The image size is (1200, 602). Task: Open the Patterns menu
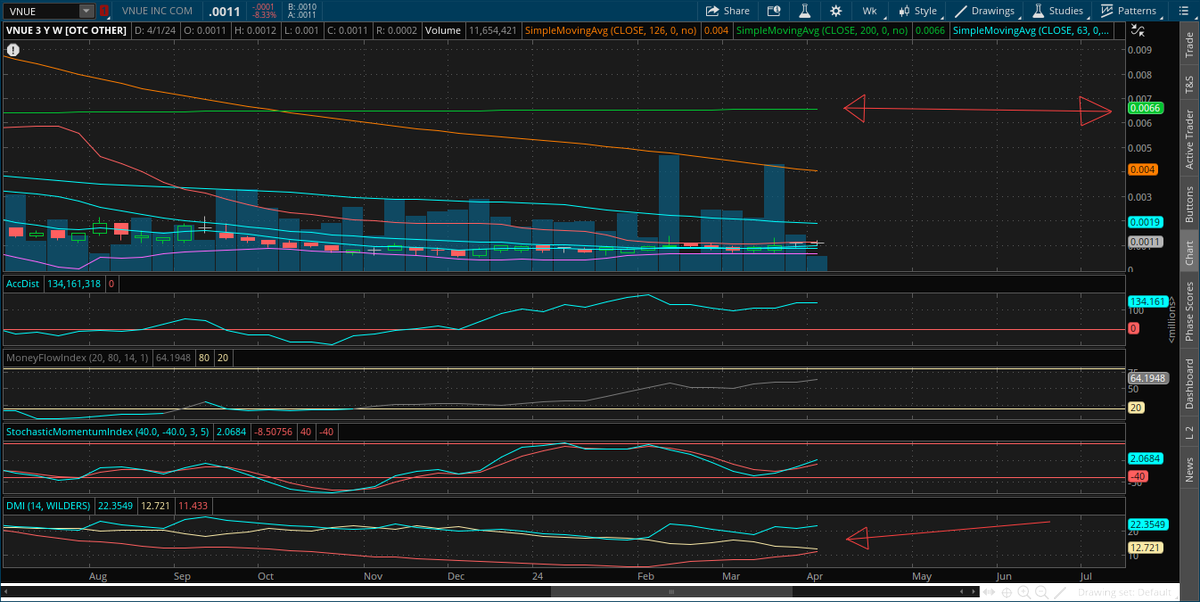tap(1129, 11)
